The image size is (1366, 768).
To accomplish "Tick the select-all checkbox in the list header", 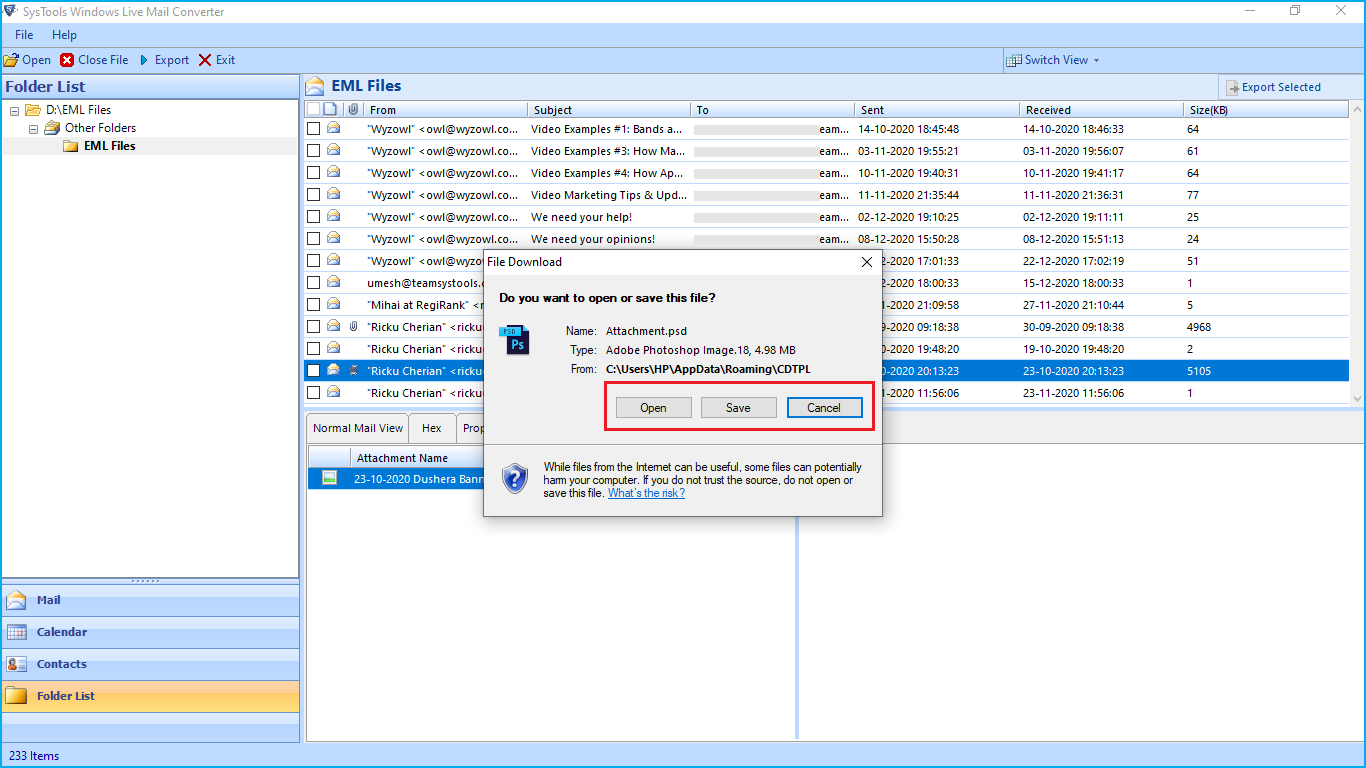I will point(313,109).
